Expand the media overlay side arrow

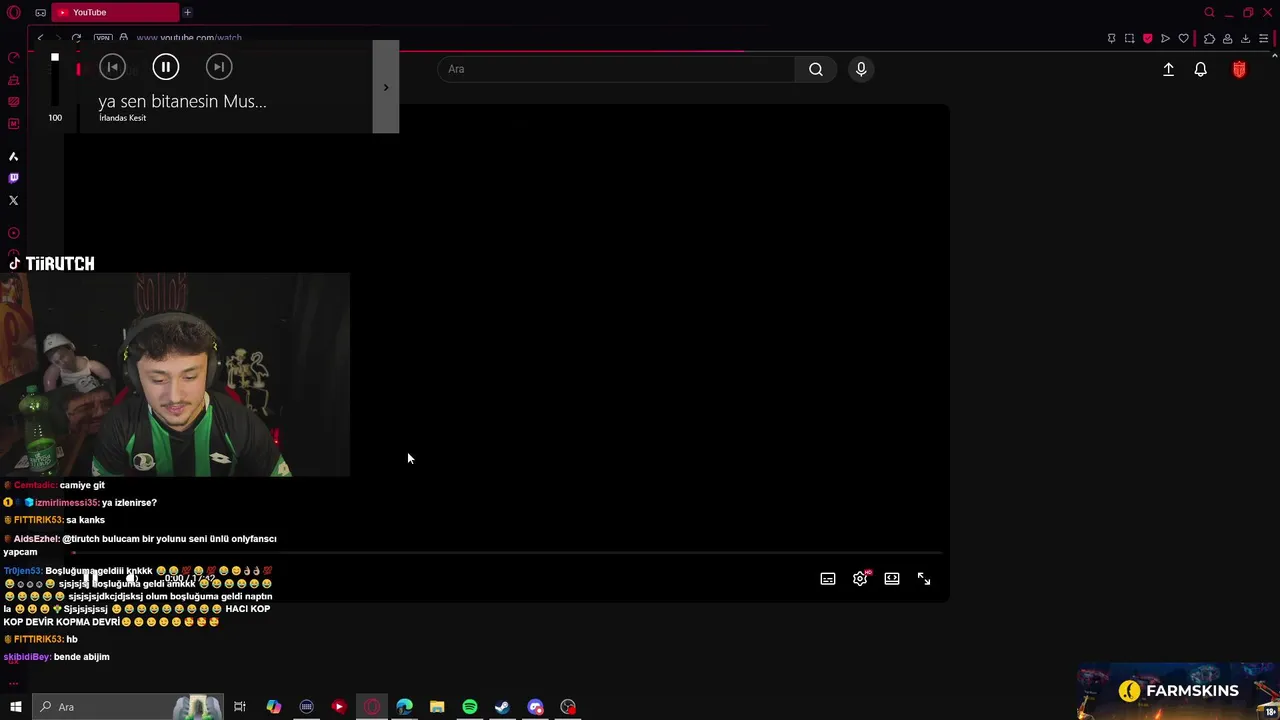pyautogui.click(x=386, y=87)
